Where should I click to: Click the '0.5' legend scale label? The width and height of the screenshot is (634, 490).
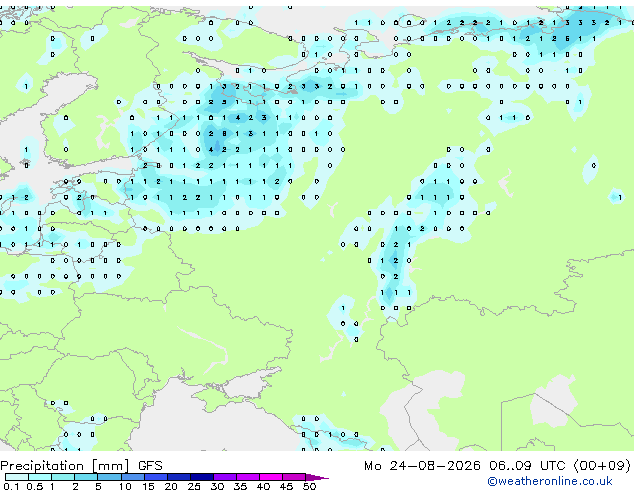click(x=35, y=486)
